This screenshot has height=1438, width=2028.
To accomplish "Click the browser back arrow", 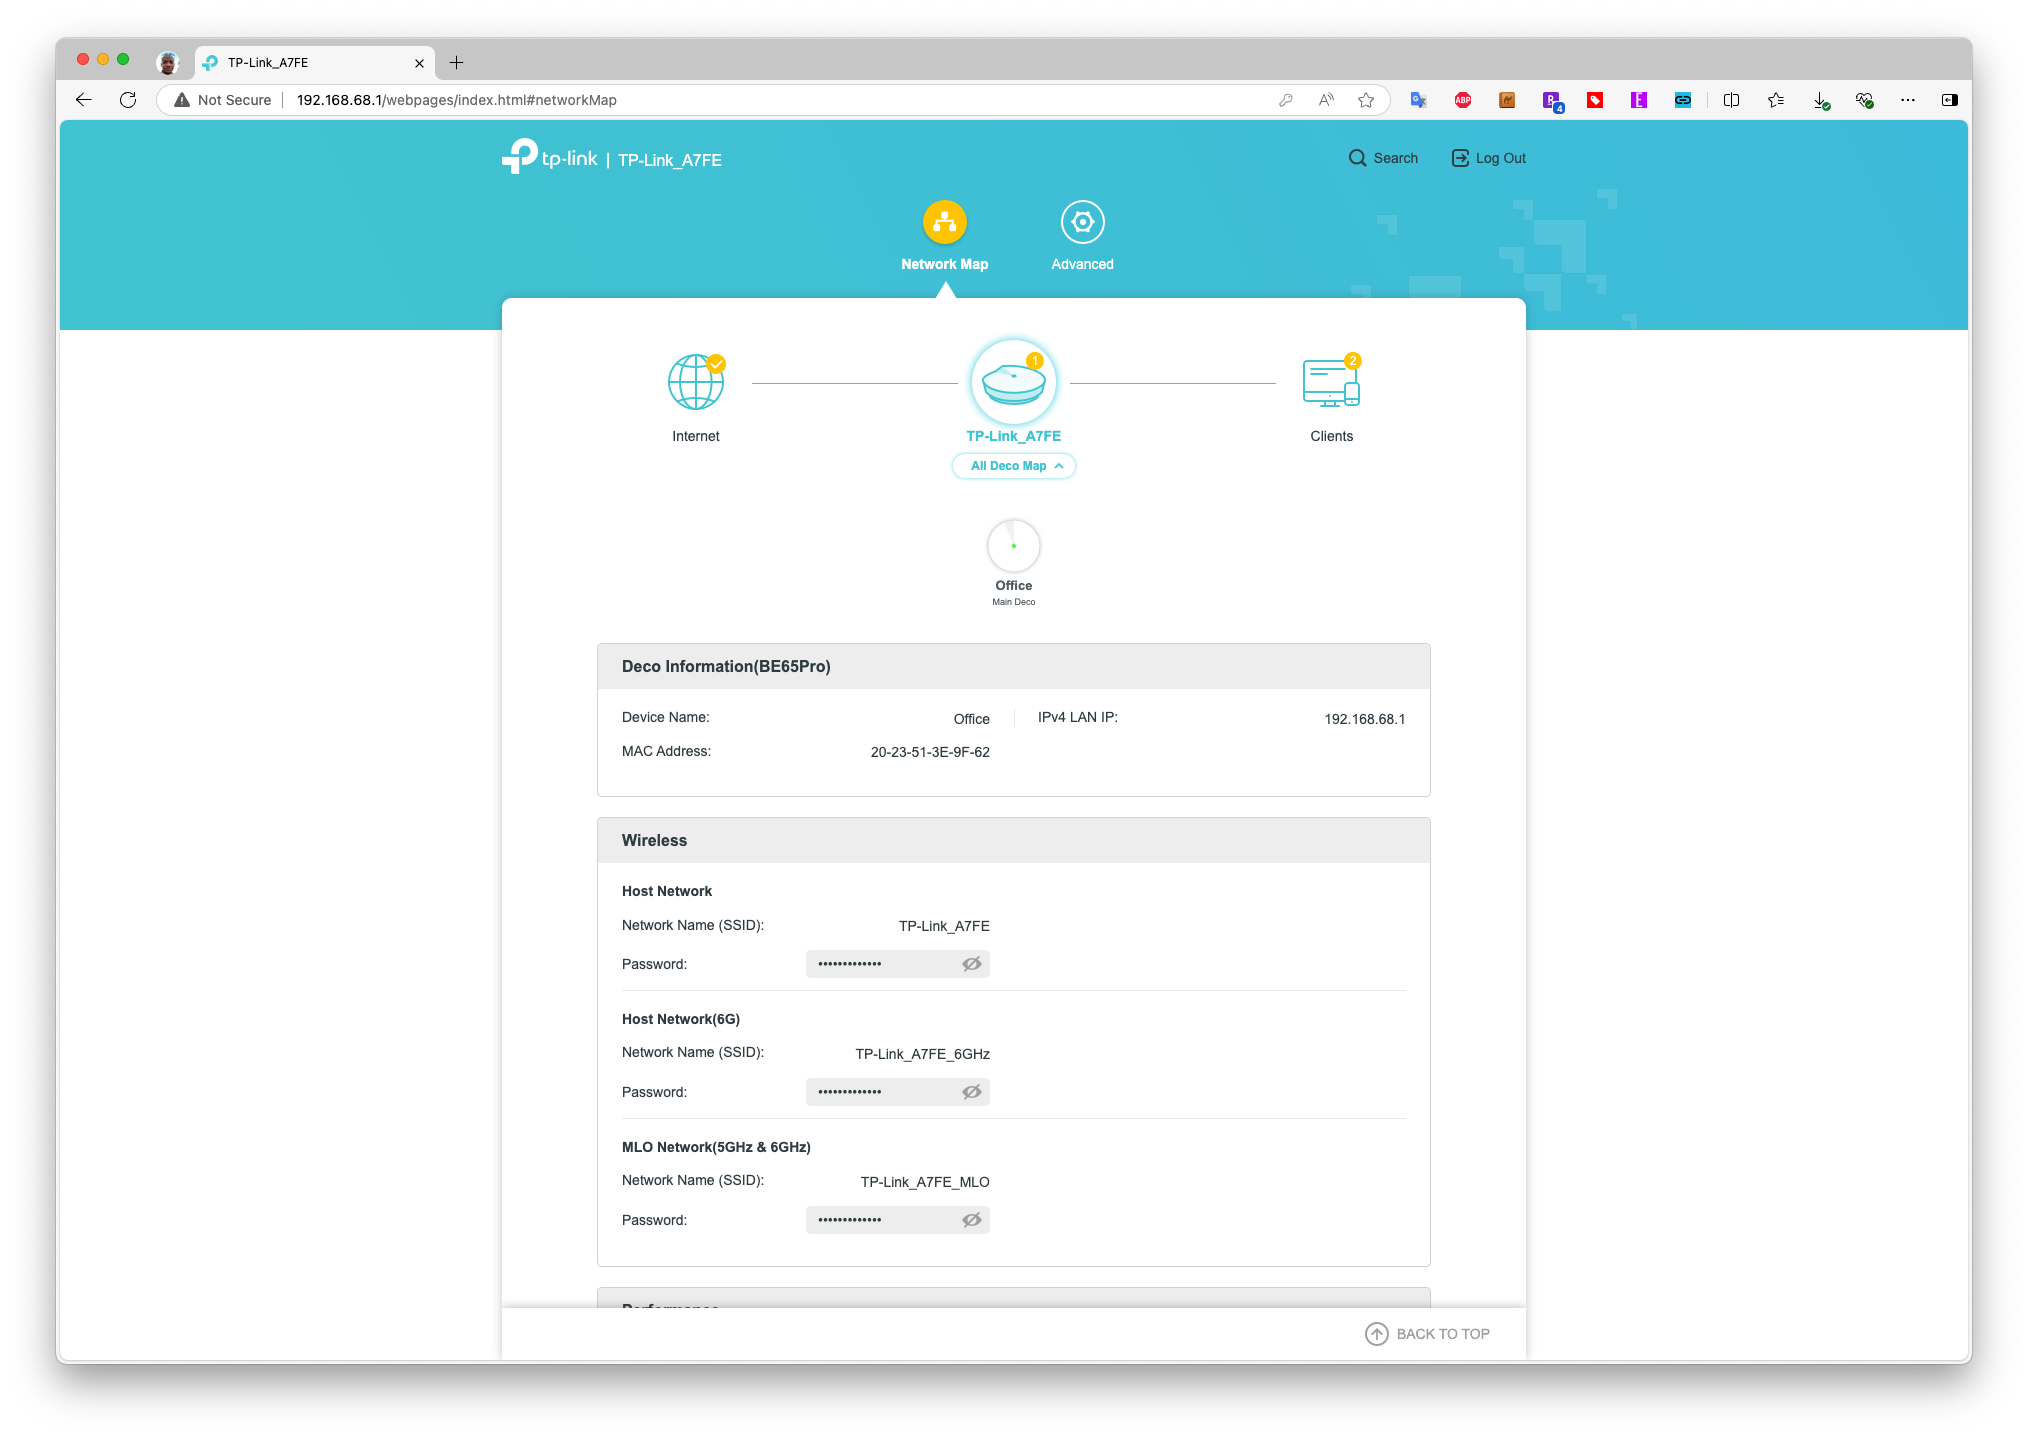I will [84, 100].
